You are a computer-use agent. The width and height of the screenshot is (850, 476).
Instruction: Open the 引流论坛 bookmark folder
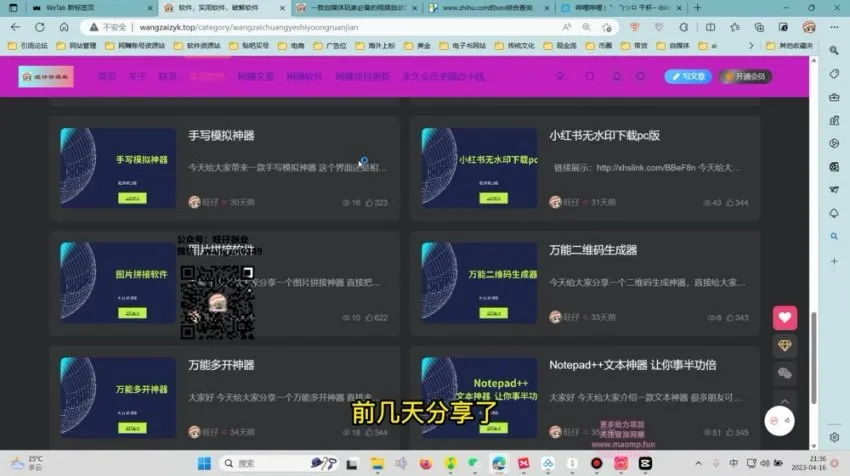click(x=28, y=46)
